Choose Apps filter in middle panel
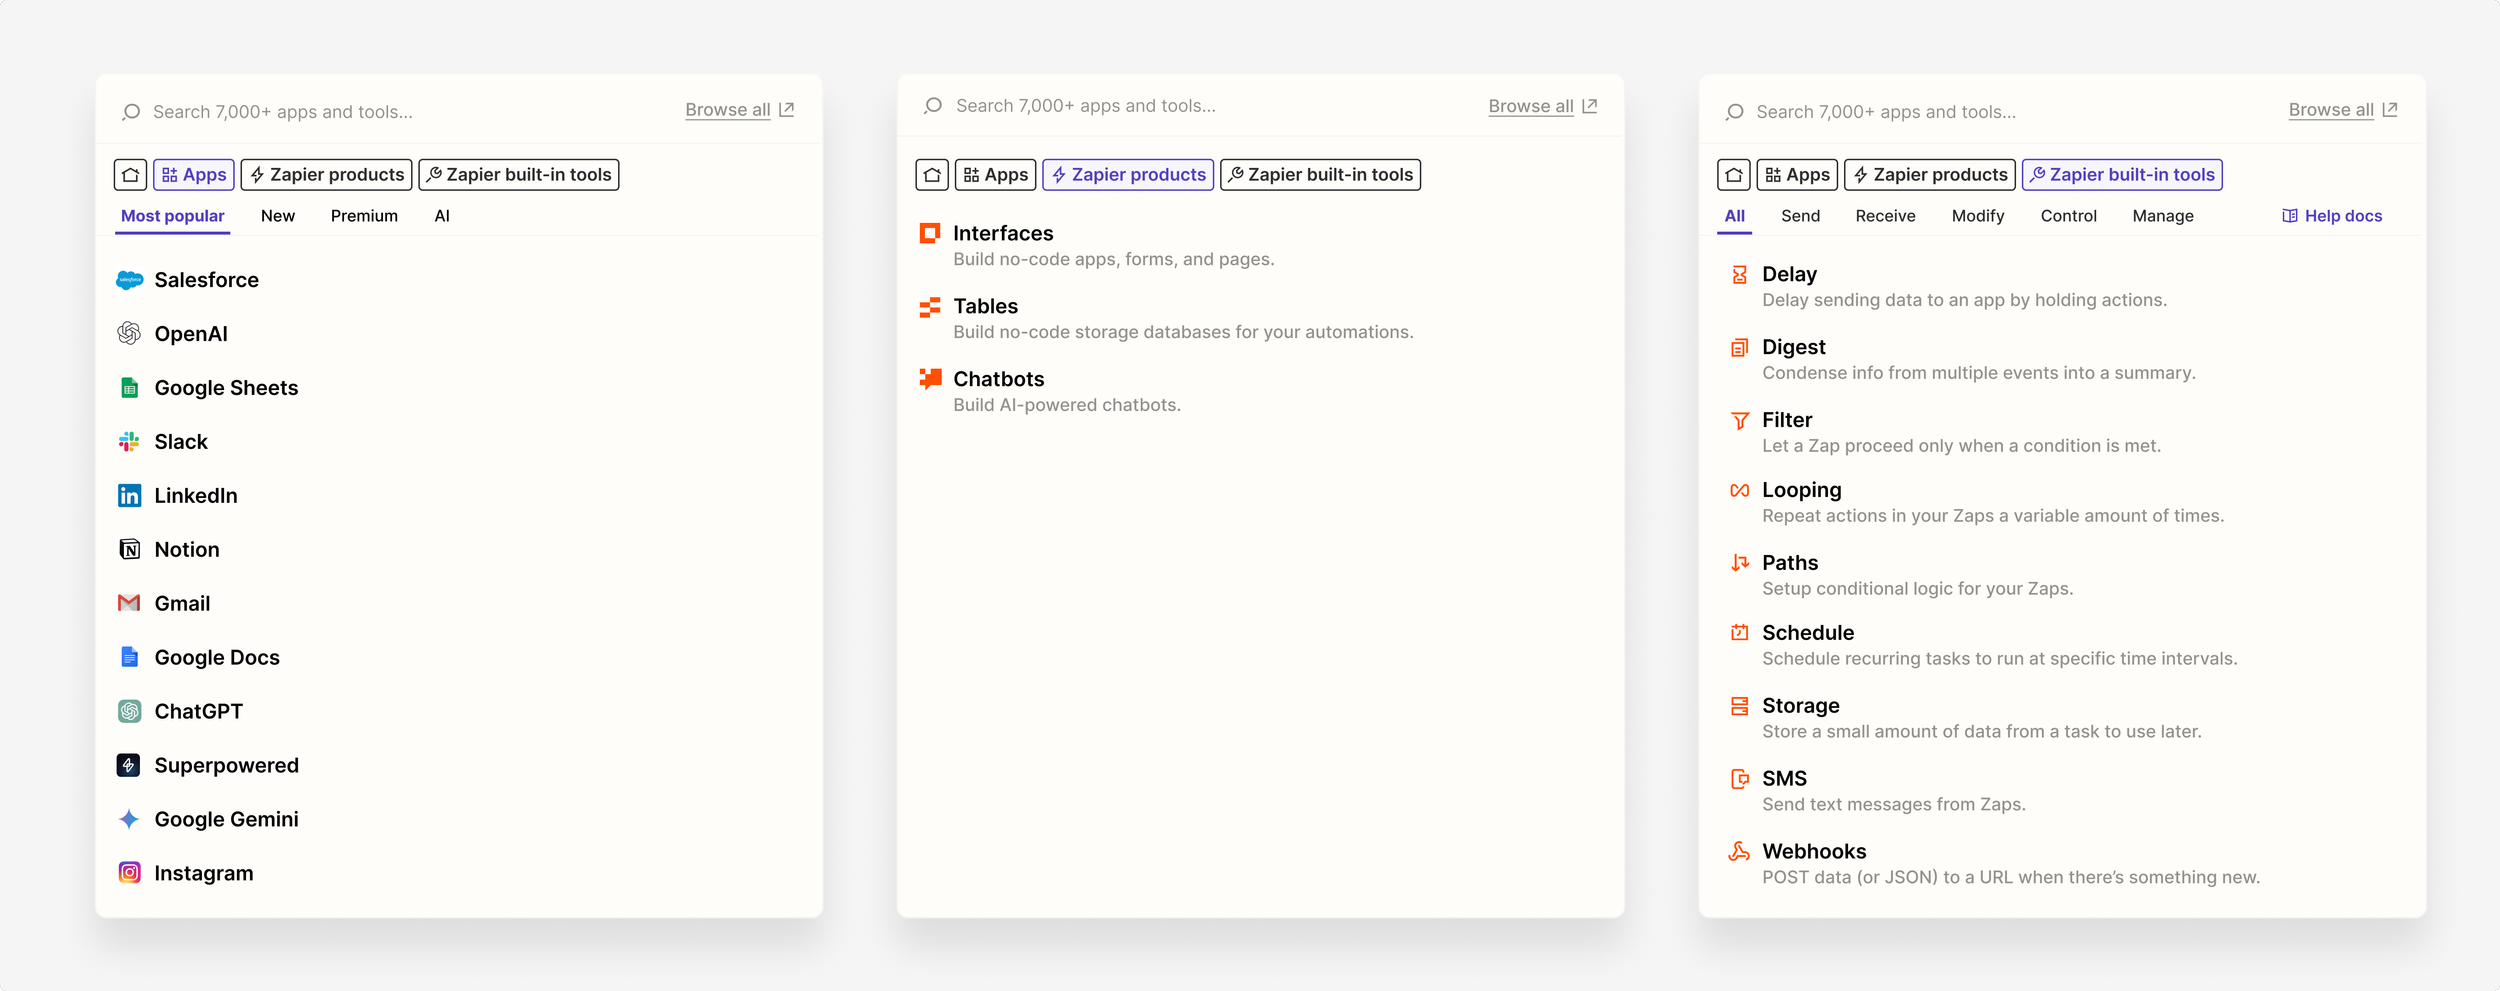The width and height of the screenshot is (2500, 991). [996, 175]
